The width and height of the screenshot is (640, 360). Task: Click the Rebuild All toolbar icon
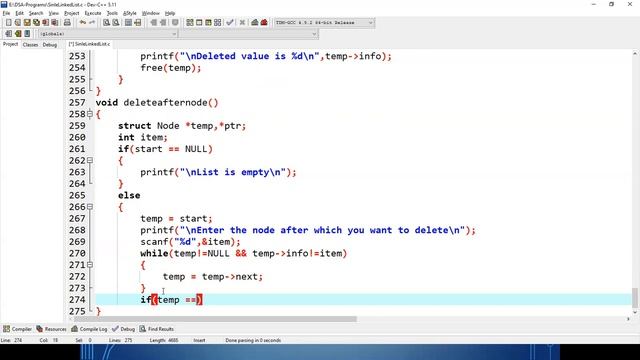tap(218, 22)
